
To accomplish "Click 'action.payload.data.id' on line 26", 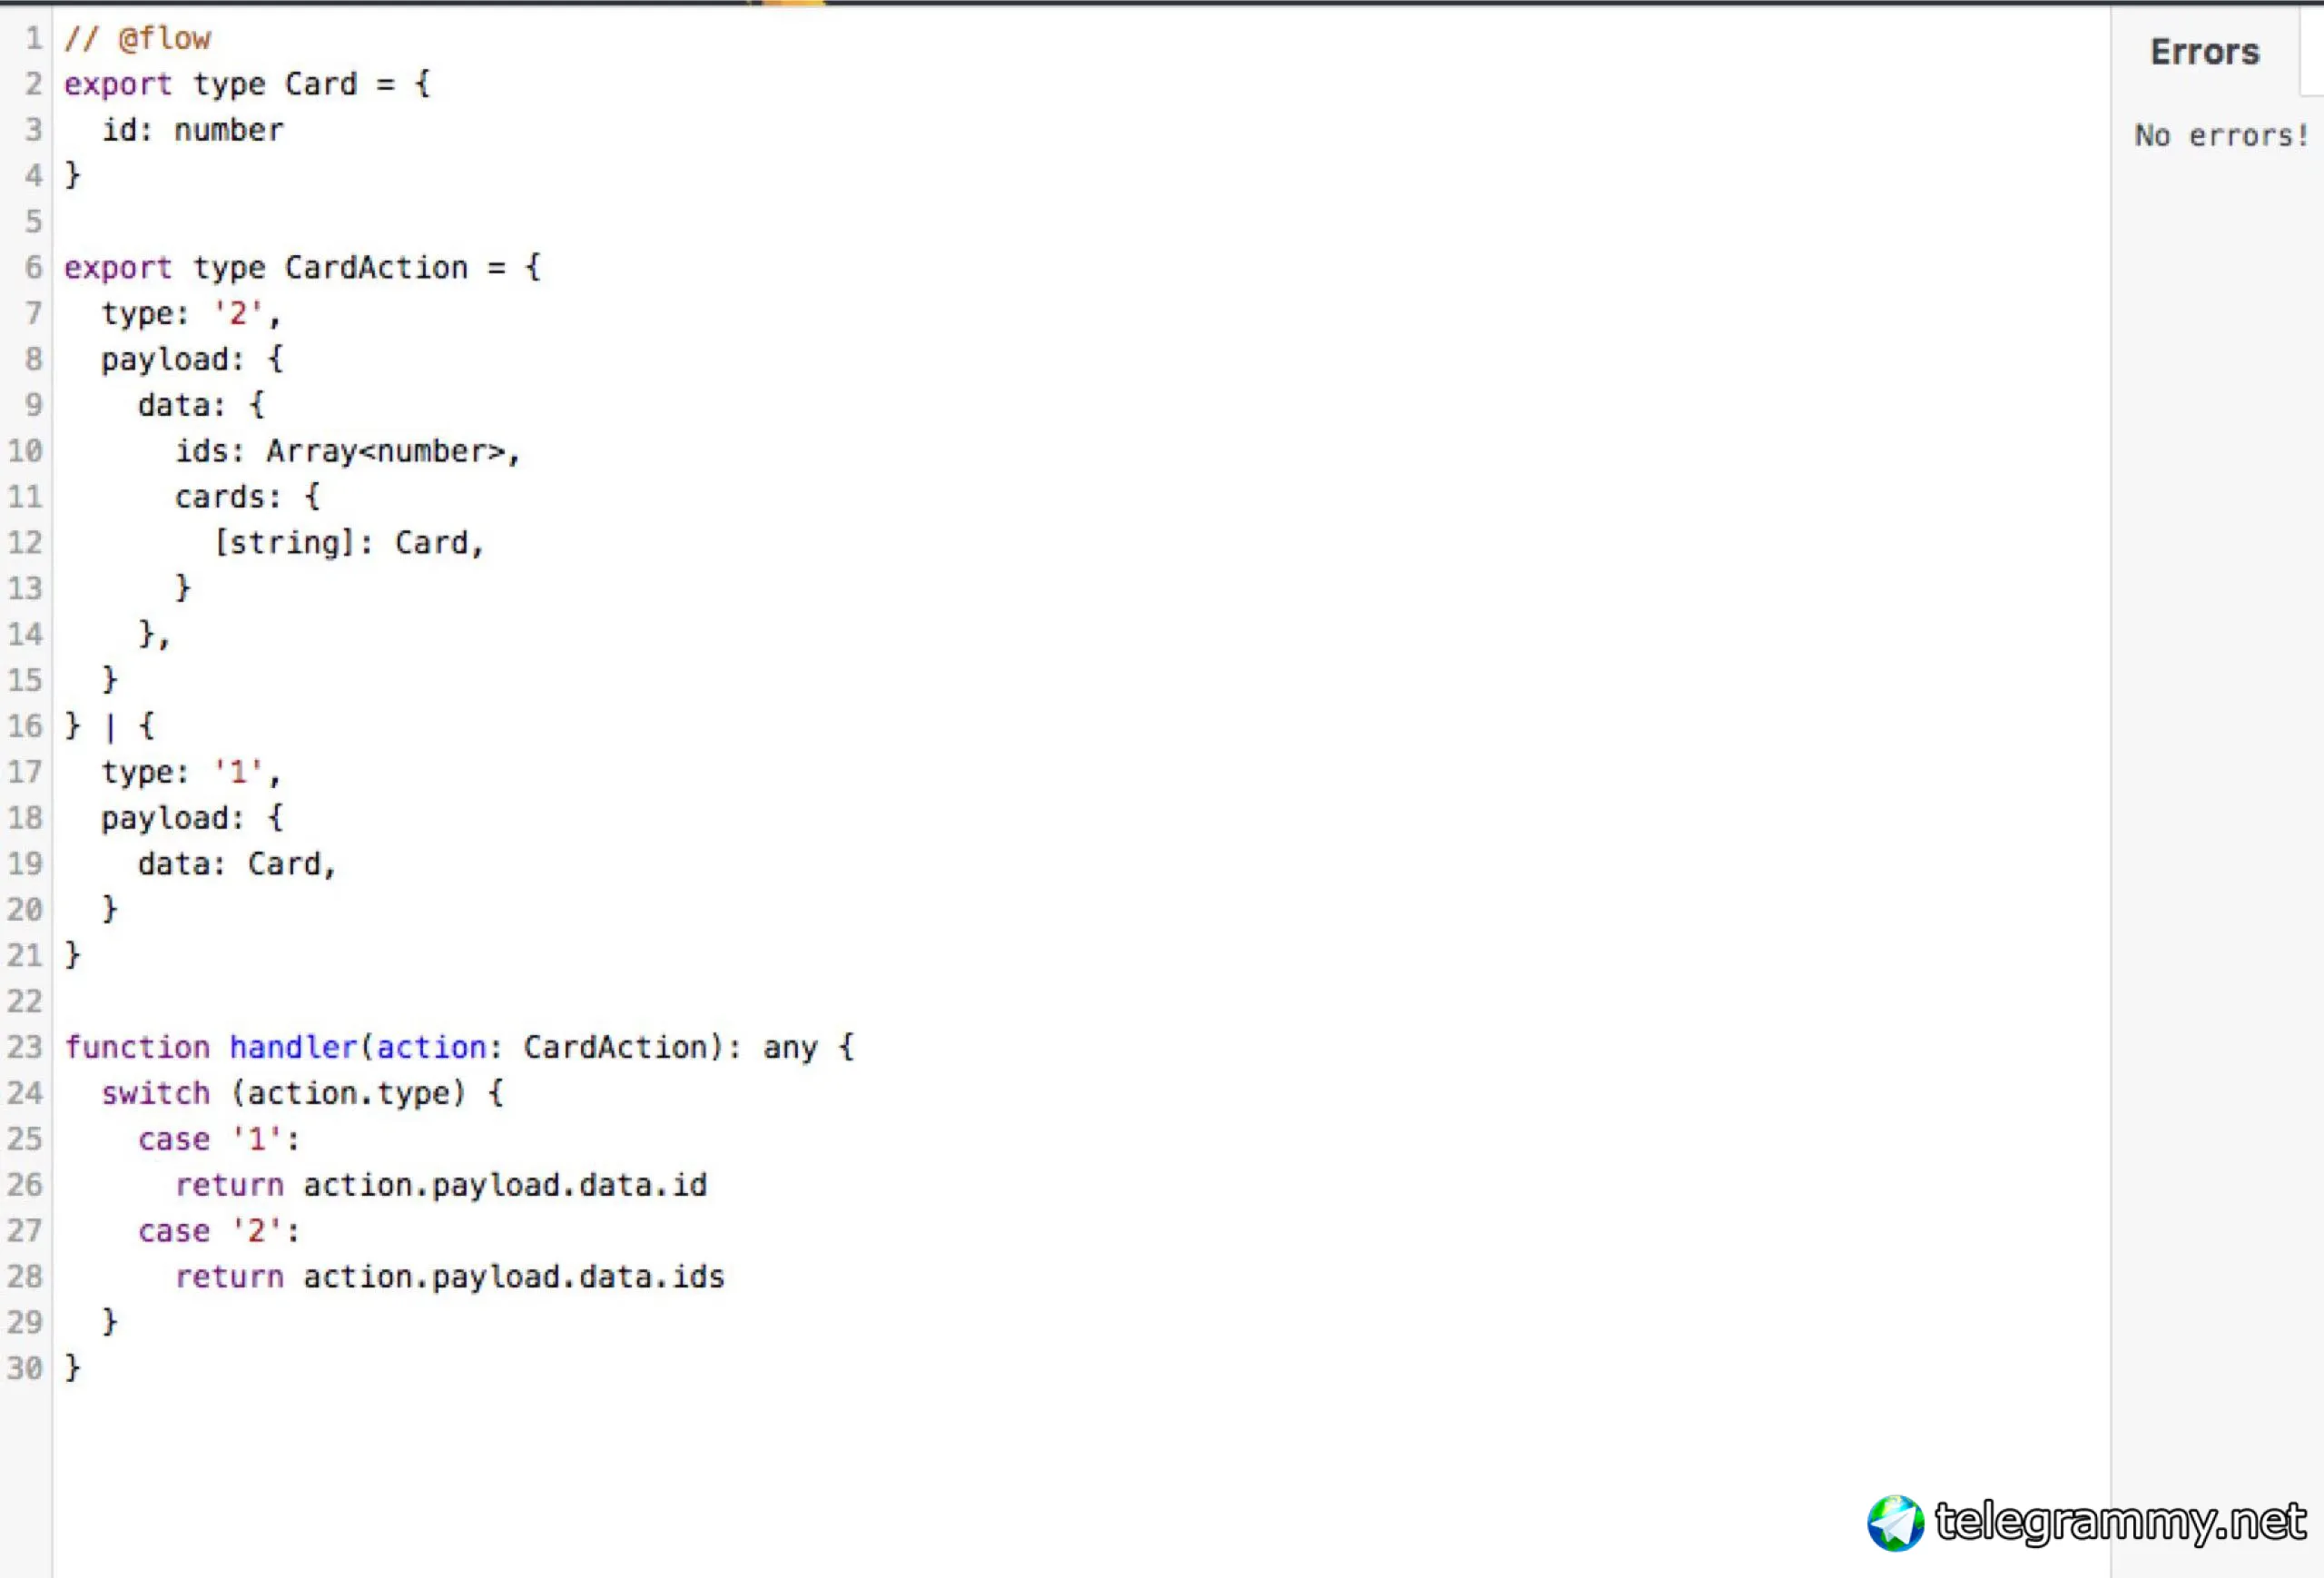I will [505, 1185].
